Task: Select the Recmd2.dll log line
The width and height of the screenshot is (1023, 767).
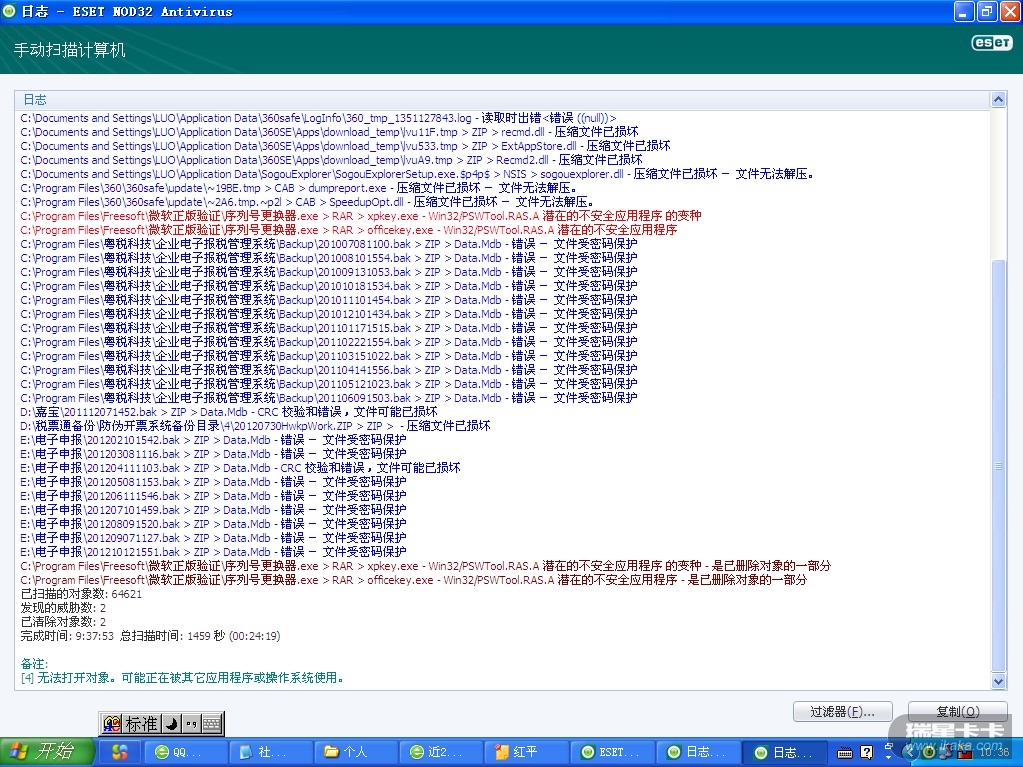Action: (331, 160)
